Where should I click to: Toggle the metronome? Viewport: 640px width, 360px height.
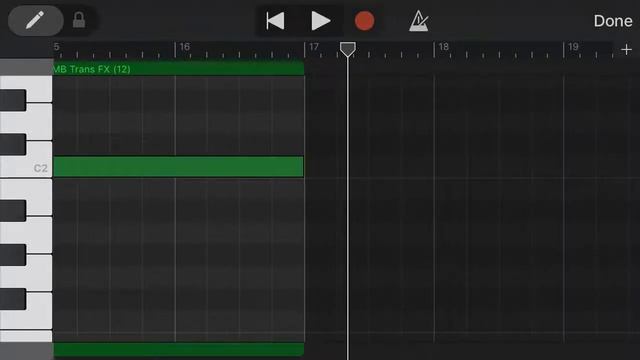click(419, 21)
